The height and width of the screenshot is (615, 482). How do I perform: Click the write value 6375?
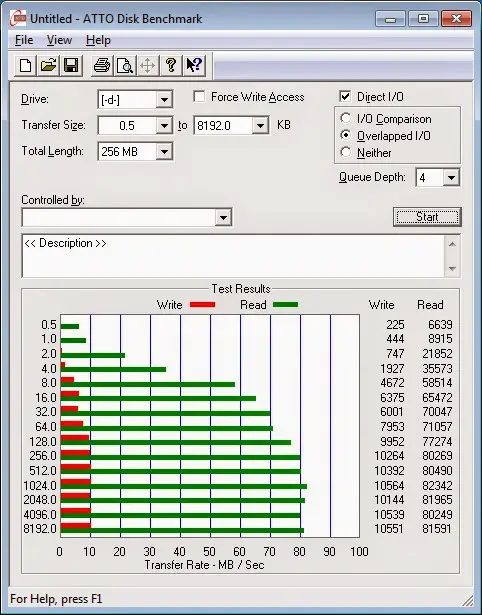click(x=392, y=397)
